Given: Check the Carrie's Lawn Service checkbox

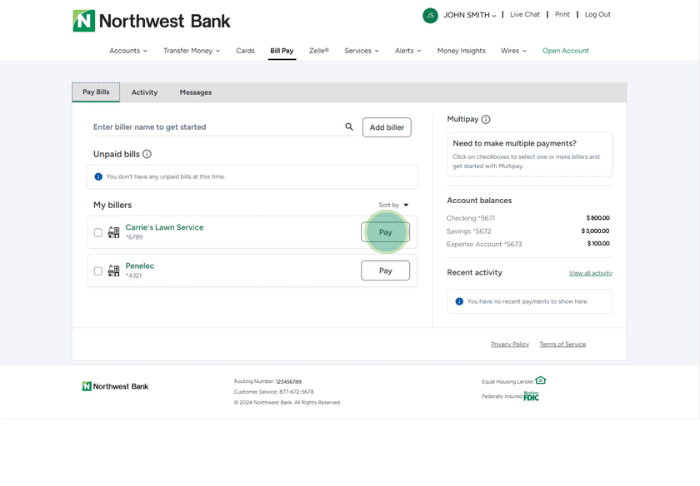Looking at the screenshot, I should (x=98, y=232).
